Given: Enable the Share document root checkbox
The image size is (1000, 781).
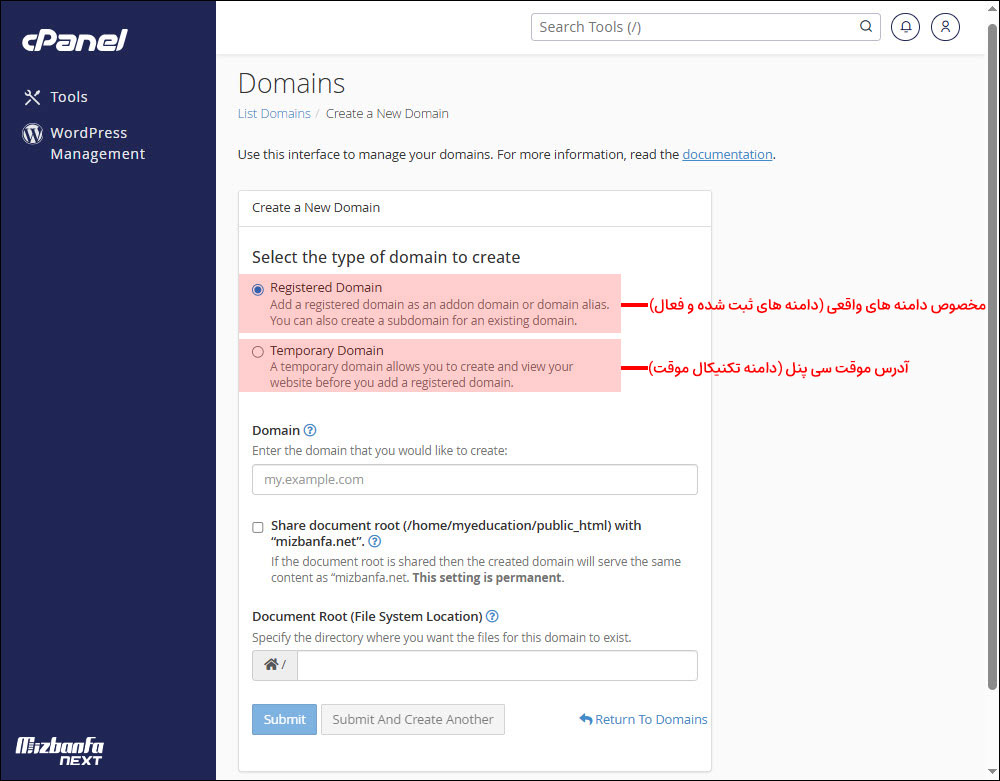Looking at the screenshot, I should 258,526.
